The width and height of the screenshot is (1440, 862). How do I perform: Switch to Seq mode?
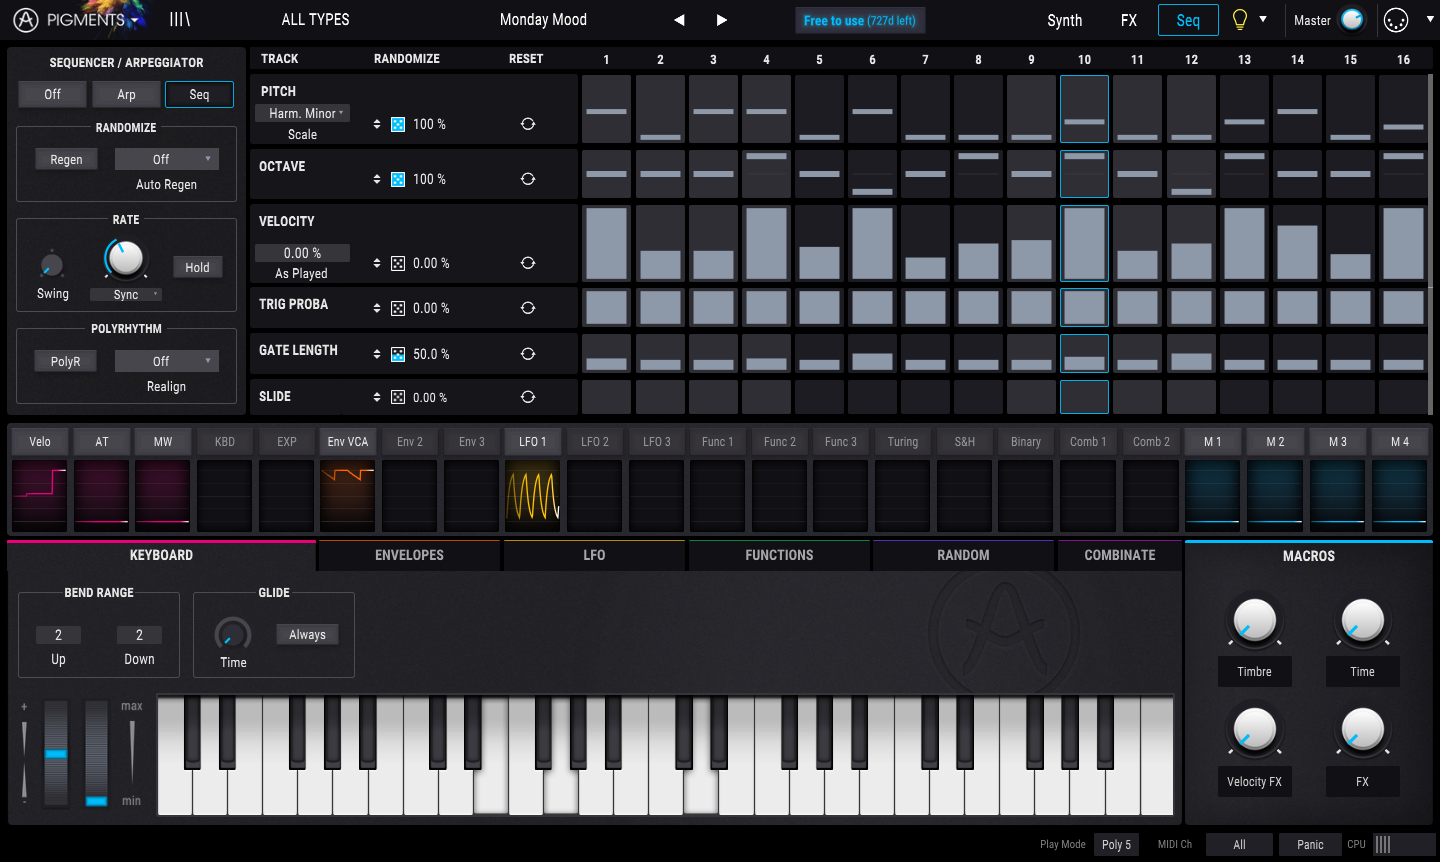[x=200, y=94]
